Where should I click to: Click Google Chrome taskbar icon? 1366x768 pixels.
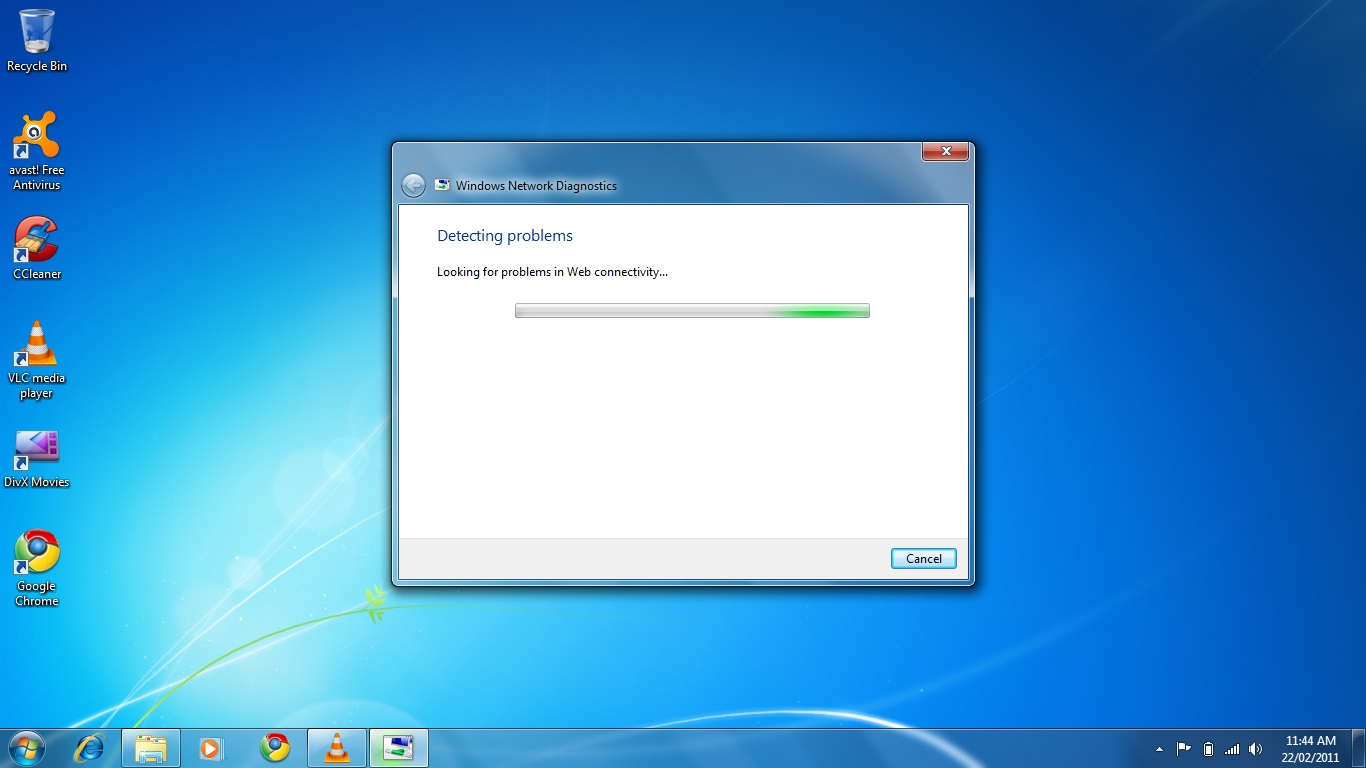coord(275,748)
